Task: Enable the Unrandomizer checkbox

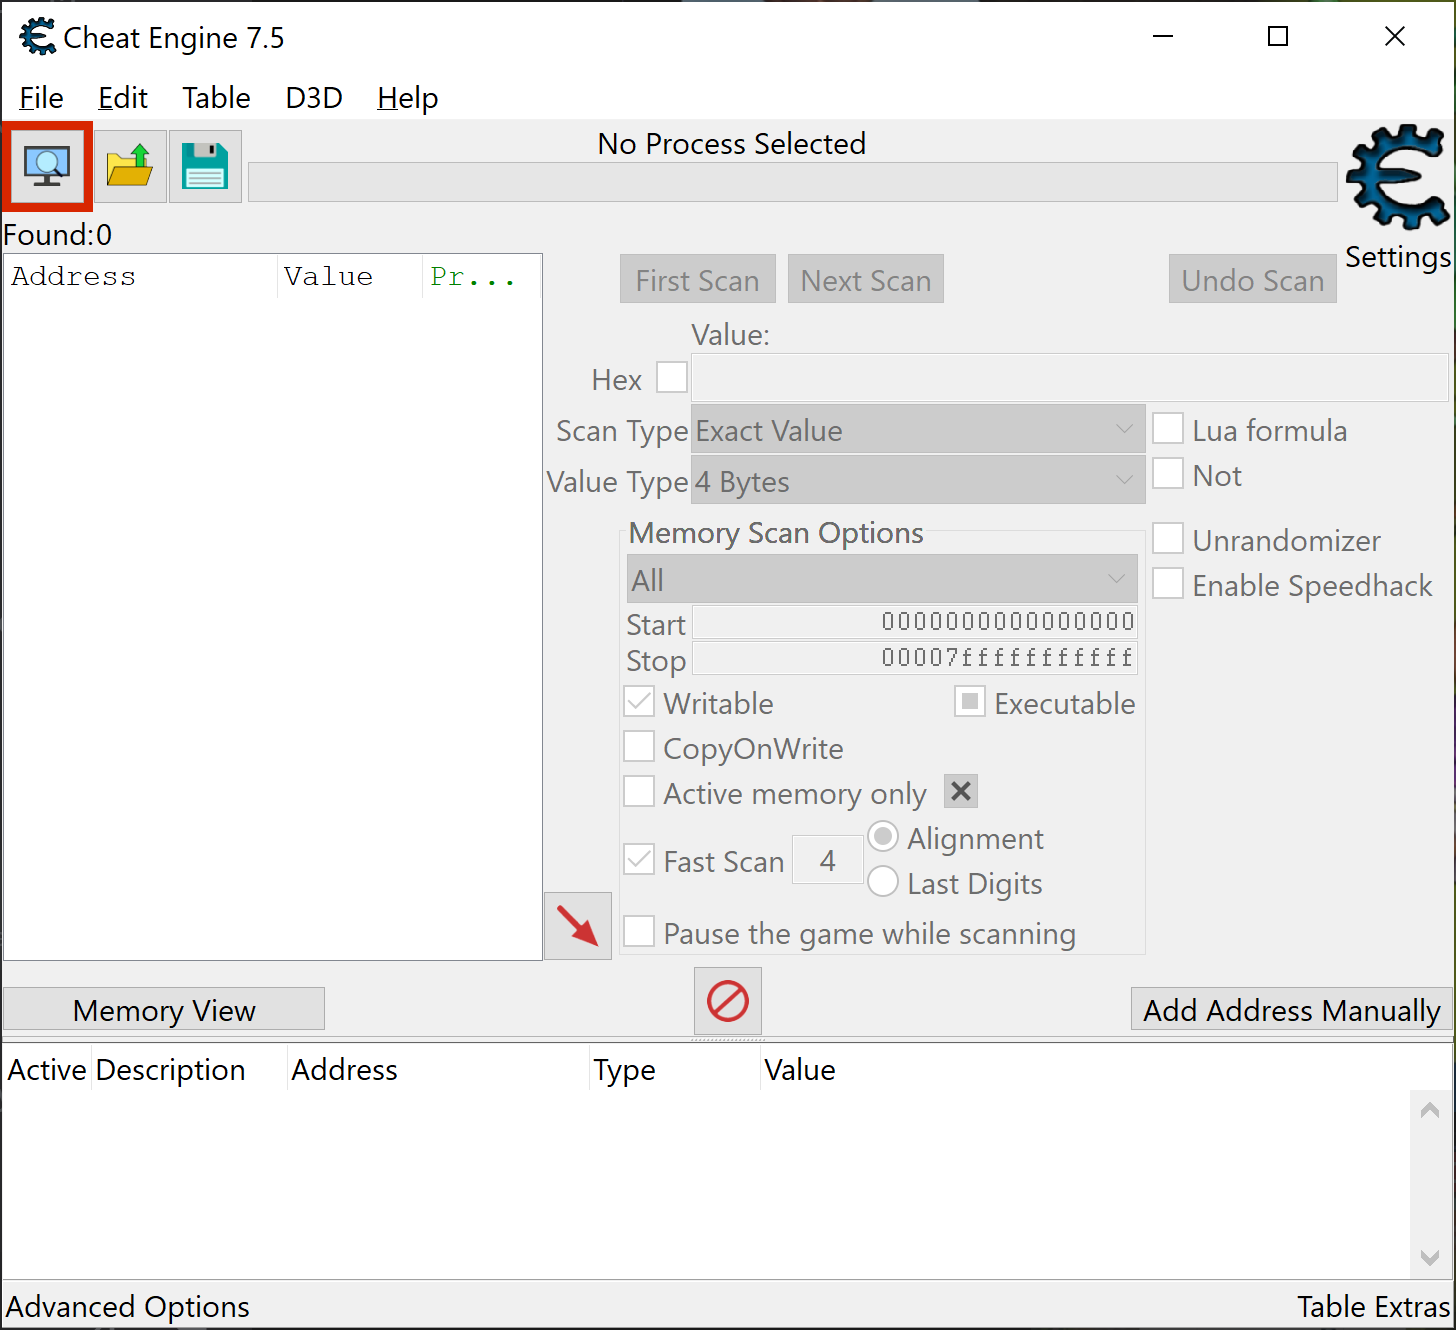Action: click(x=1168, y=539)
